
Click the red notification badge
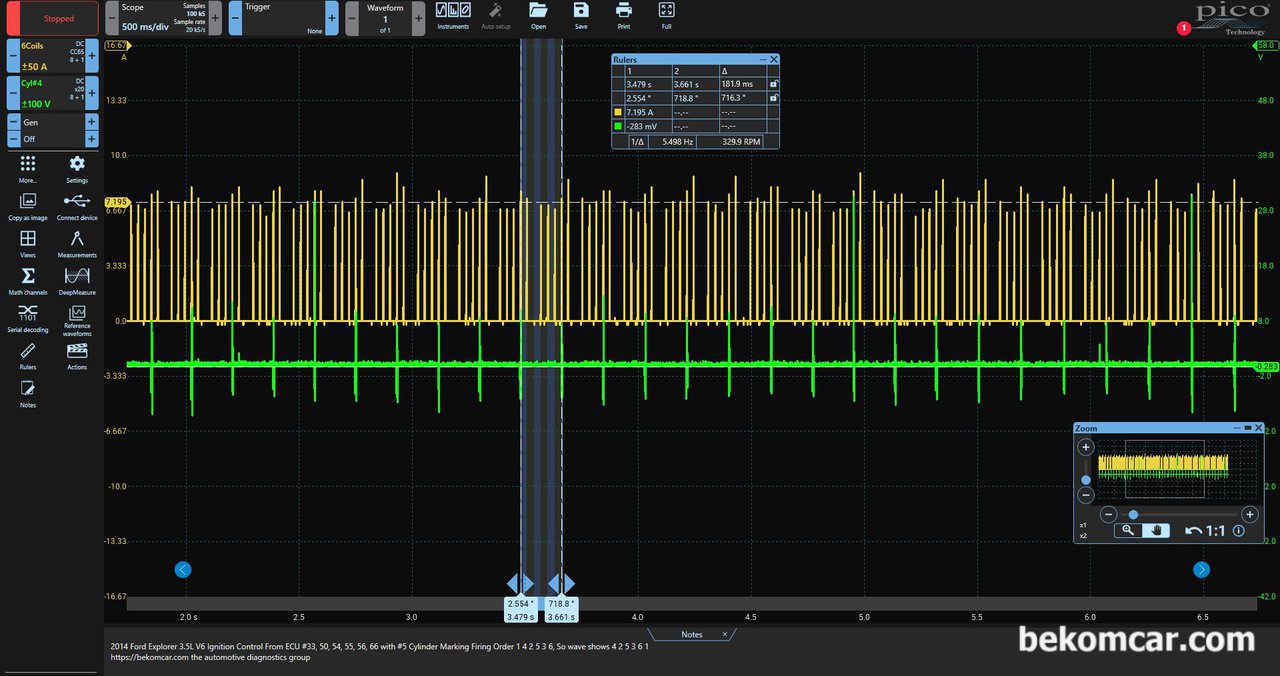(x=1184, y=28)
